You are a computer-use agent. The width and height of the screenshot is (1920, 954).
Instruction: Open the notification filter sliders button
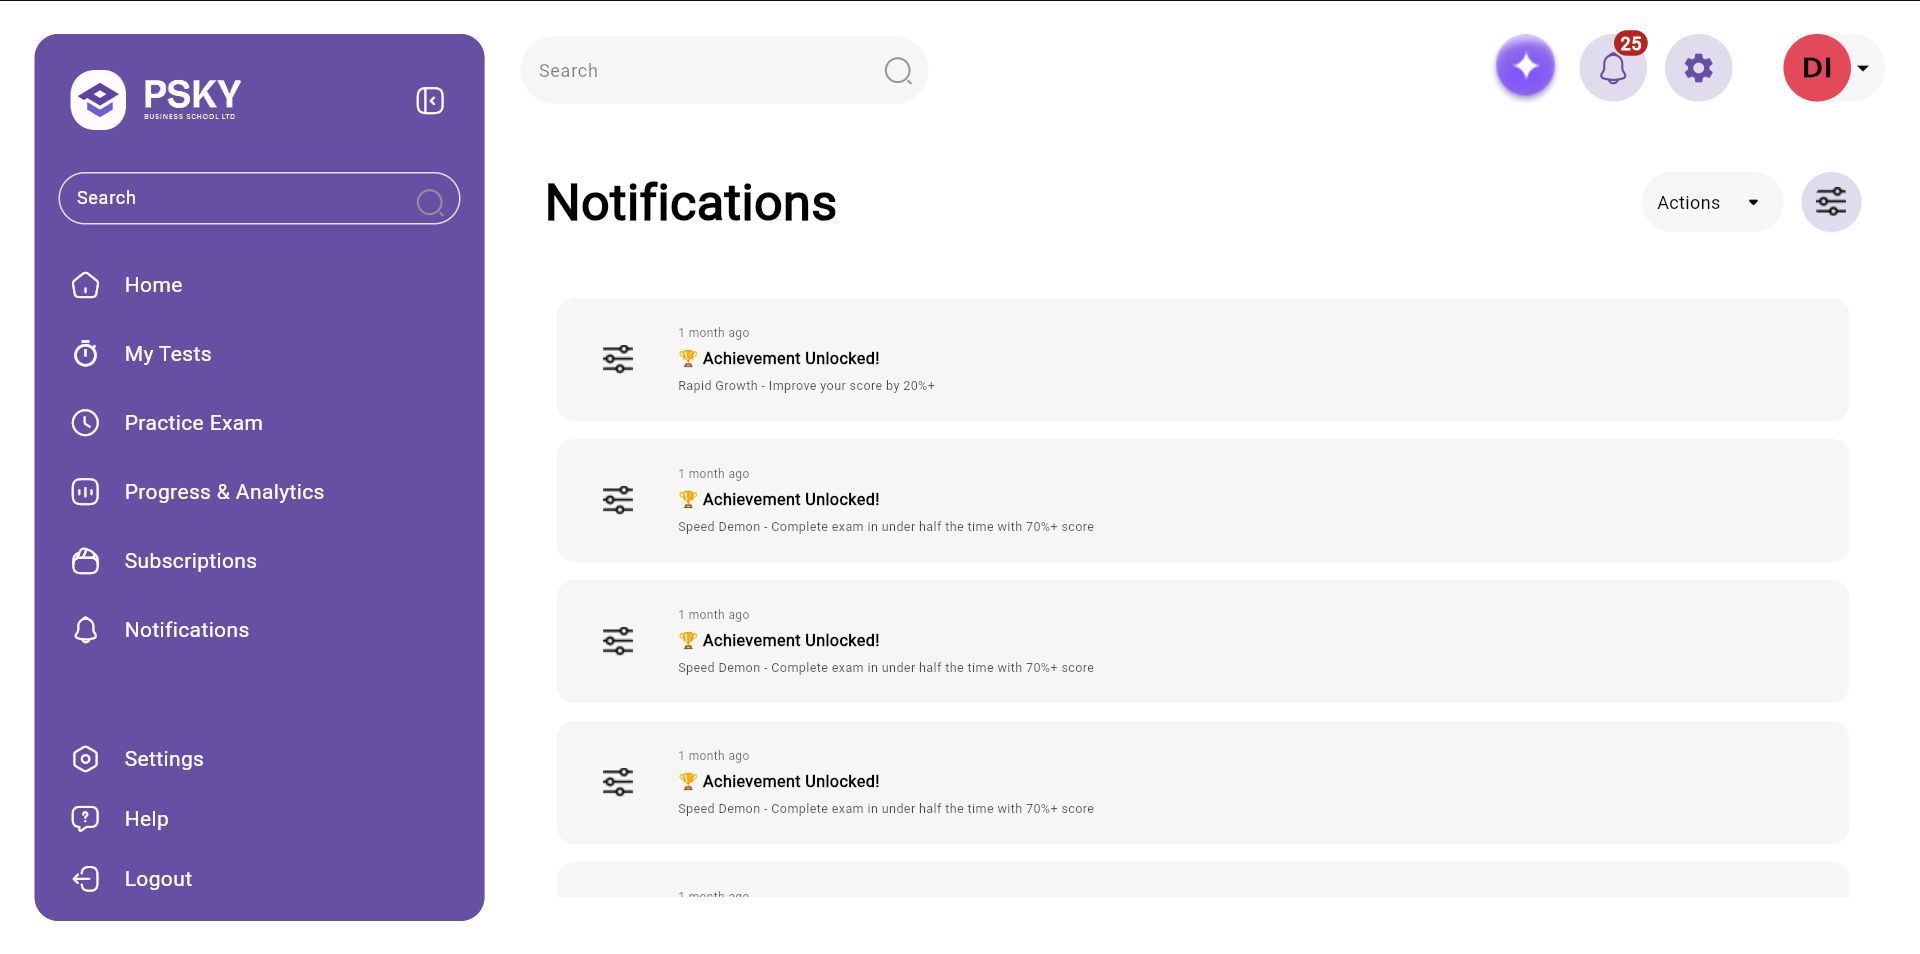tap(1830, 203)
